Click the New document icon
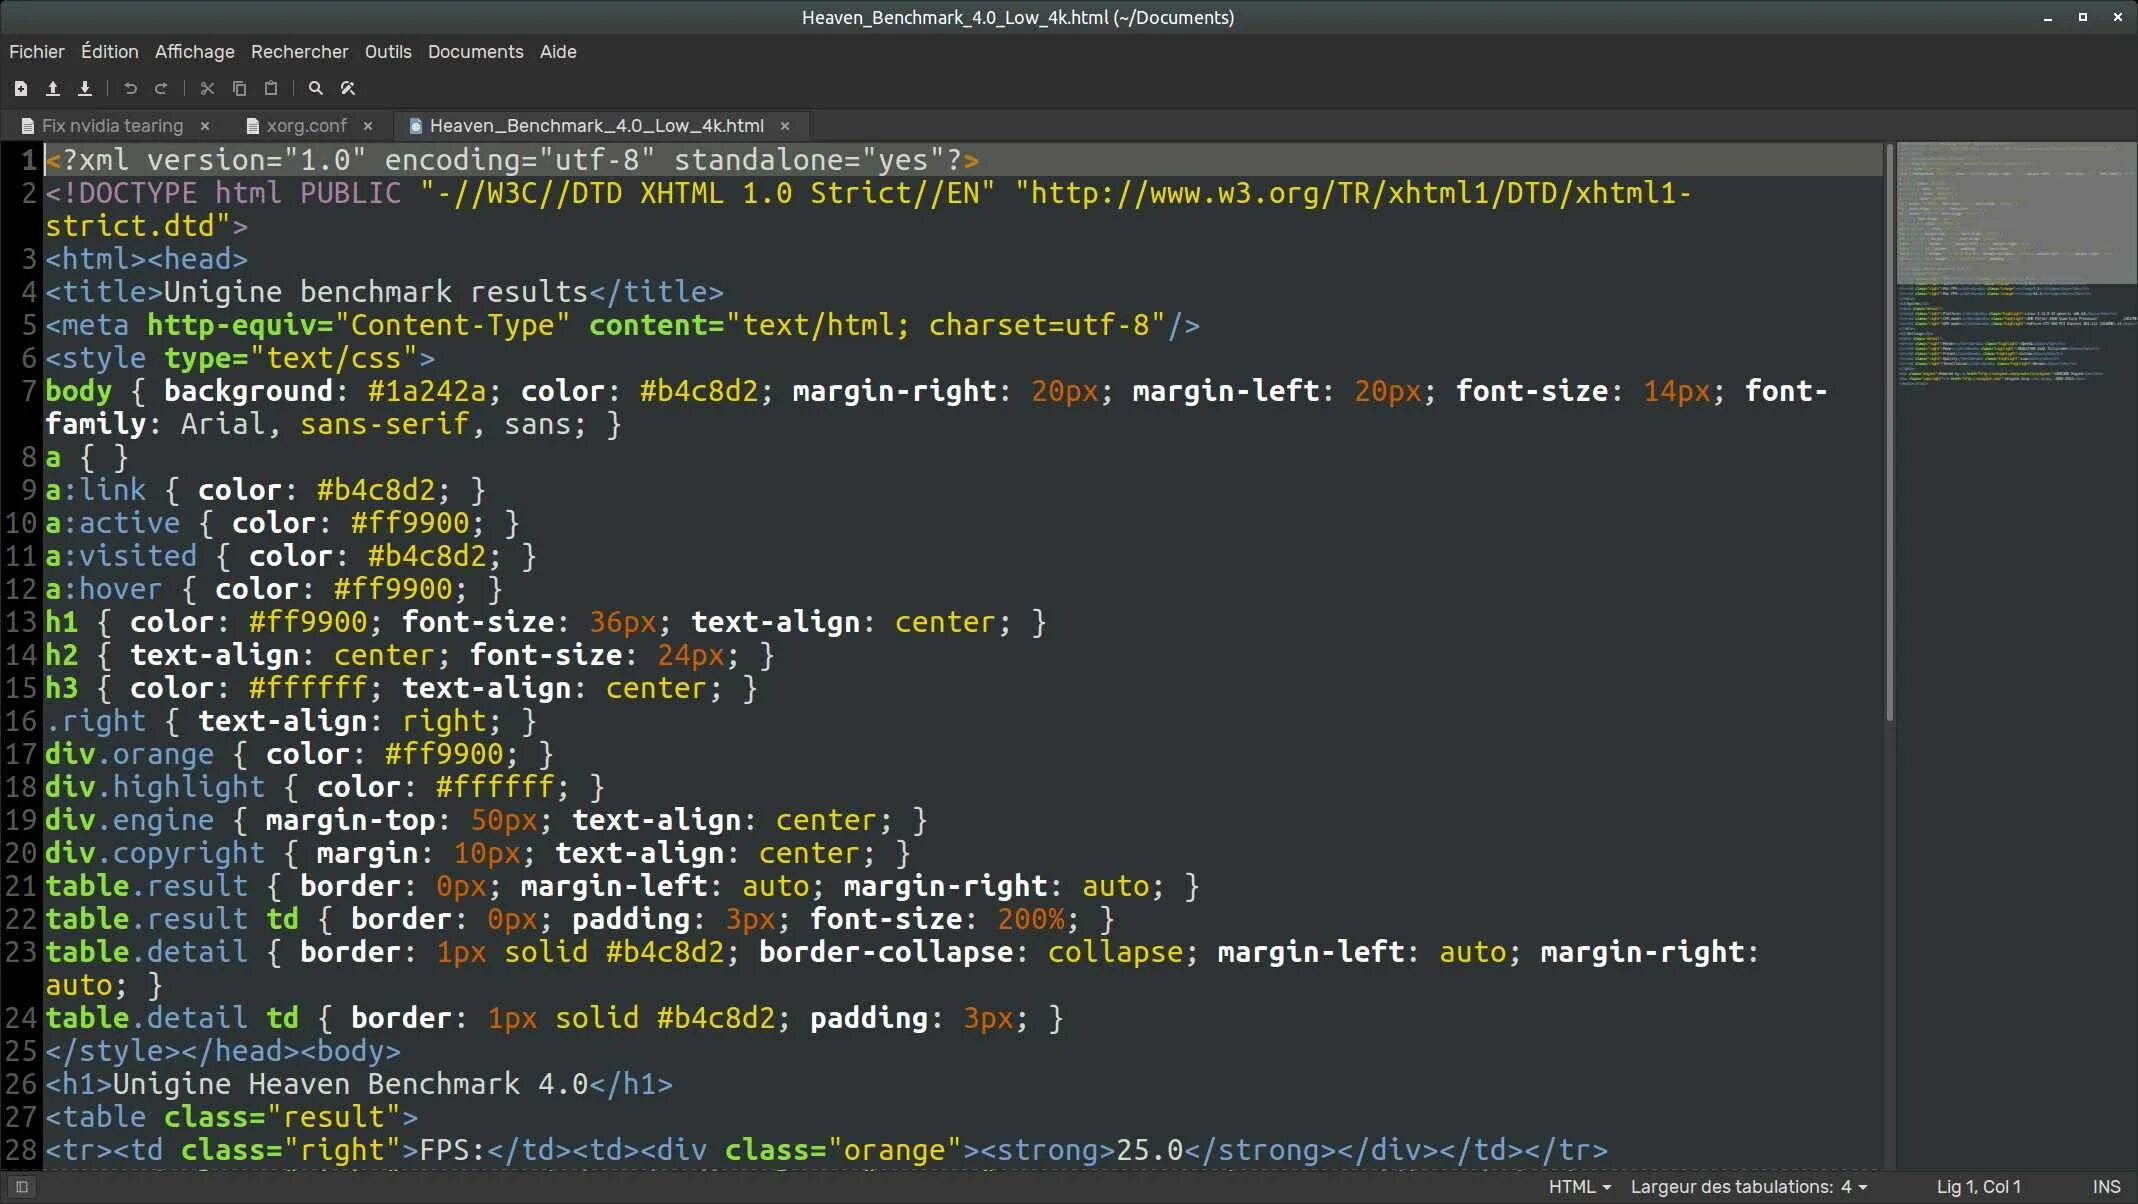 [20, 89]
